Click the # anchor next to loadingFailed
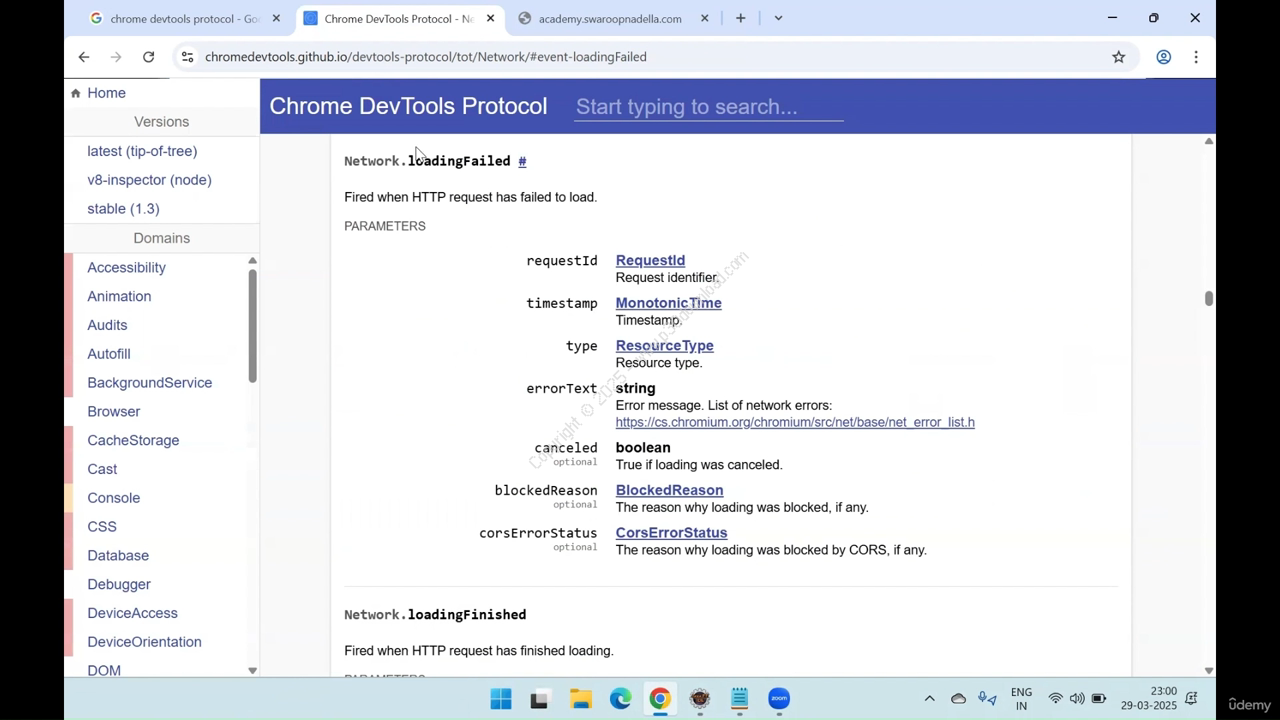Screen dimensions: 1280x720 (x=522, y=161)
